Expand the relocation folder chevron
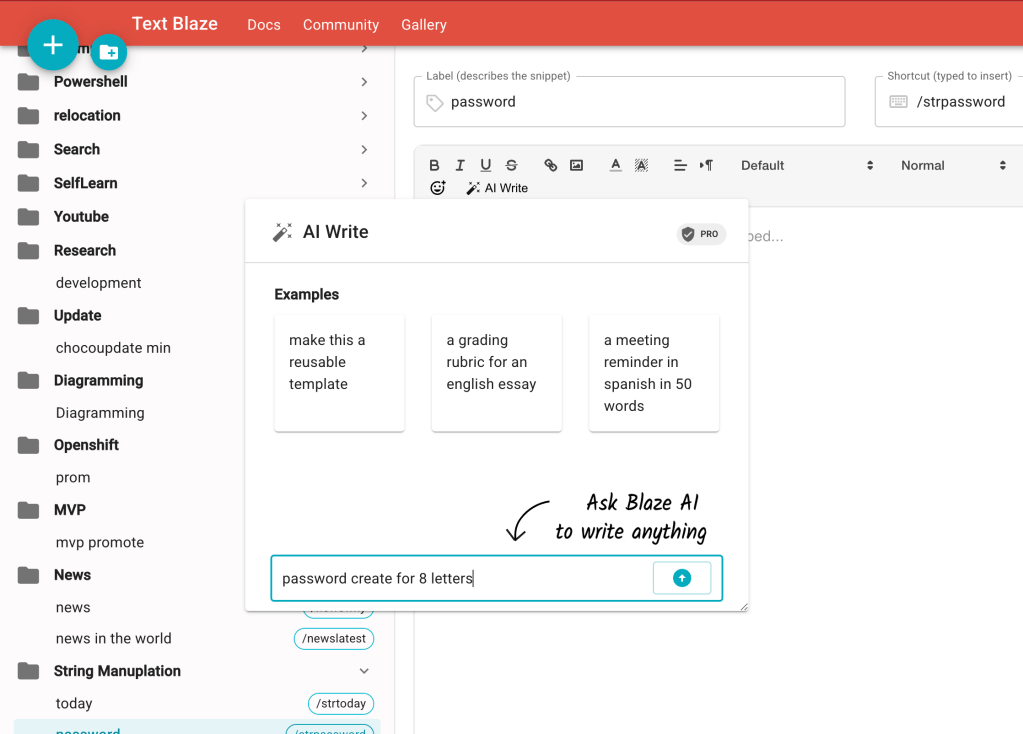Image resolution: width=1023 pixels, height=734 pixels. pyautogui.click(x=364, y=115)
